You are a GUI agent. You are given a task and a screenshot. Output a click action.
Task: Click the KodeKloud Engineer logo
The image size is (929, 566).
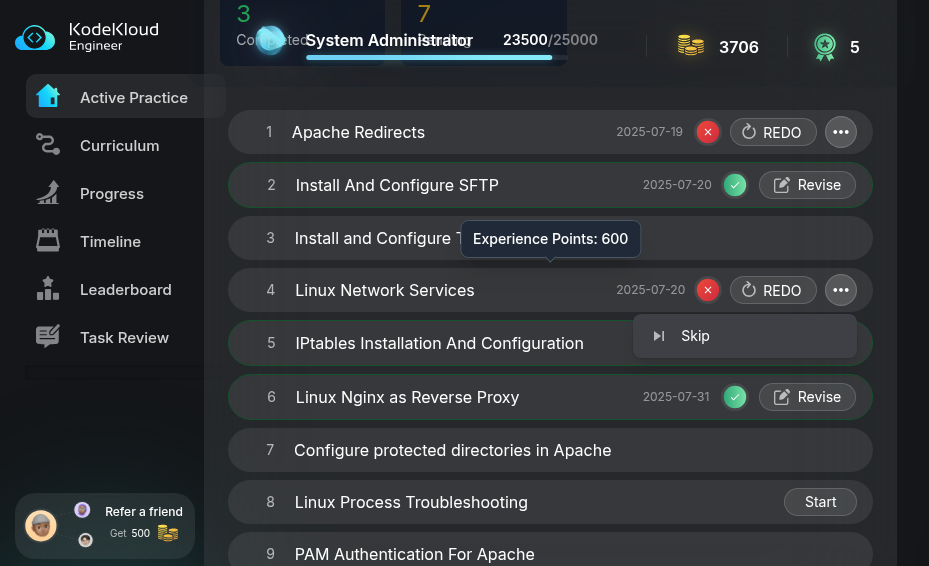click(86, 37)
